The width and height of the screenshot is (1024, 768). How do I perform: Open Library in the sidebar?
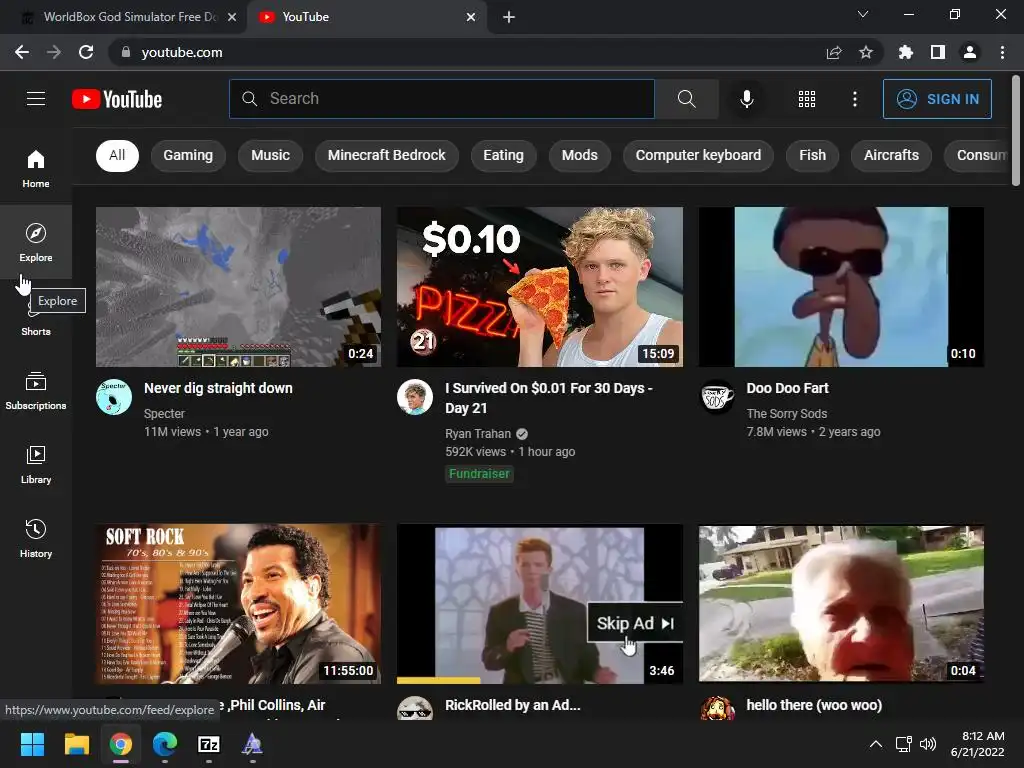click(x=36, y=464)
